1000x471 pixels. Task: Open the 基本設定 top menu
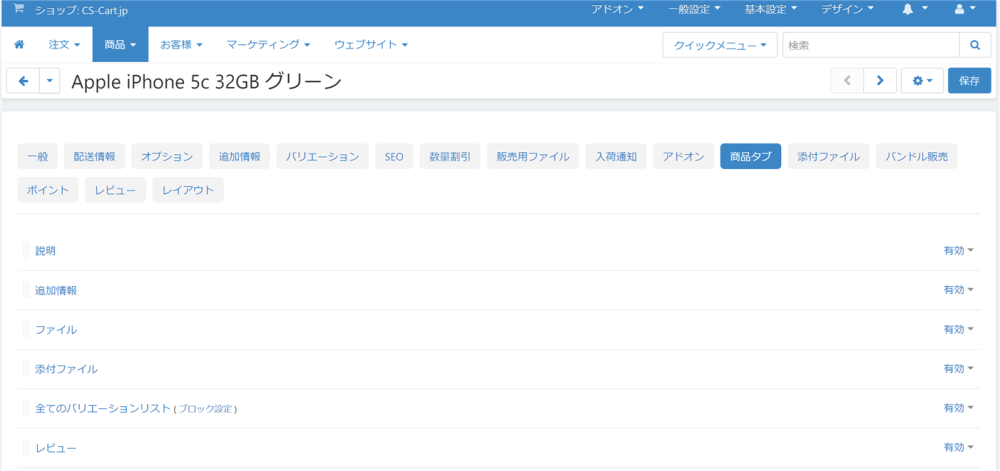pyautogui.click(x=771, y=9)
